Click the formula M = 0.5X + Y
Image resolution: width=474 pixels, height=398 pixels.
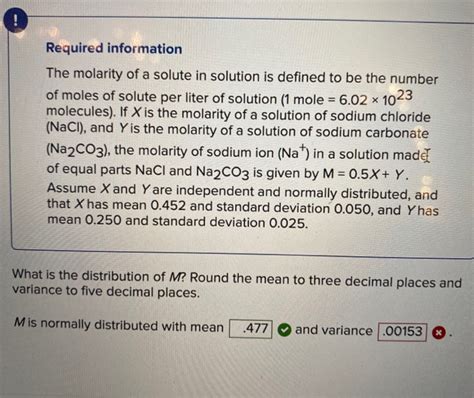(366, 174)
